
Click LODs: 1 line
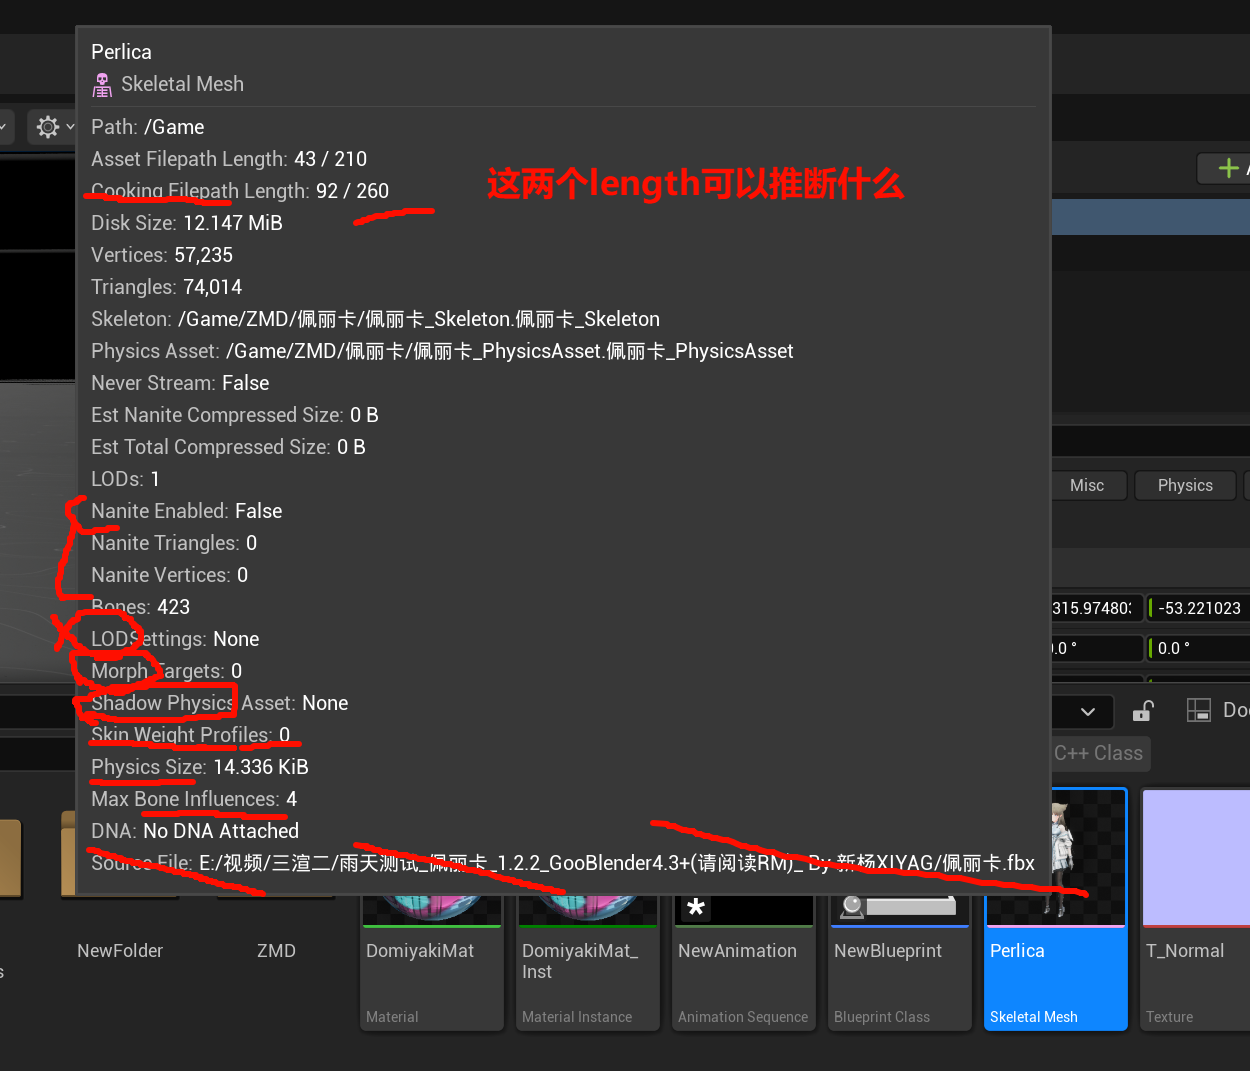coord(125,479)
